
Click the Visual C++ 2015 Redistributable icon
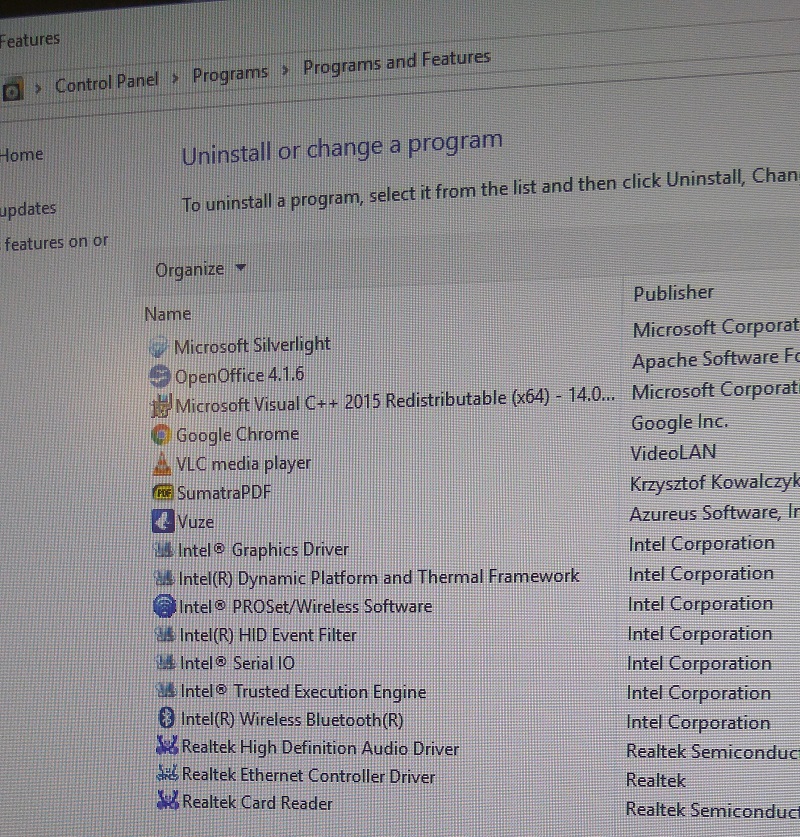[161, 406]
